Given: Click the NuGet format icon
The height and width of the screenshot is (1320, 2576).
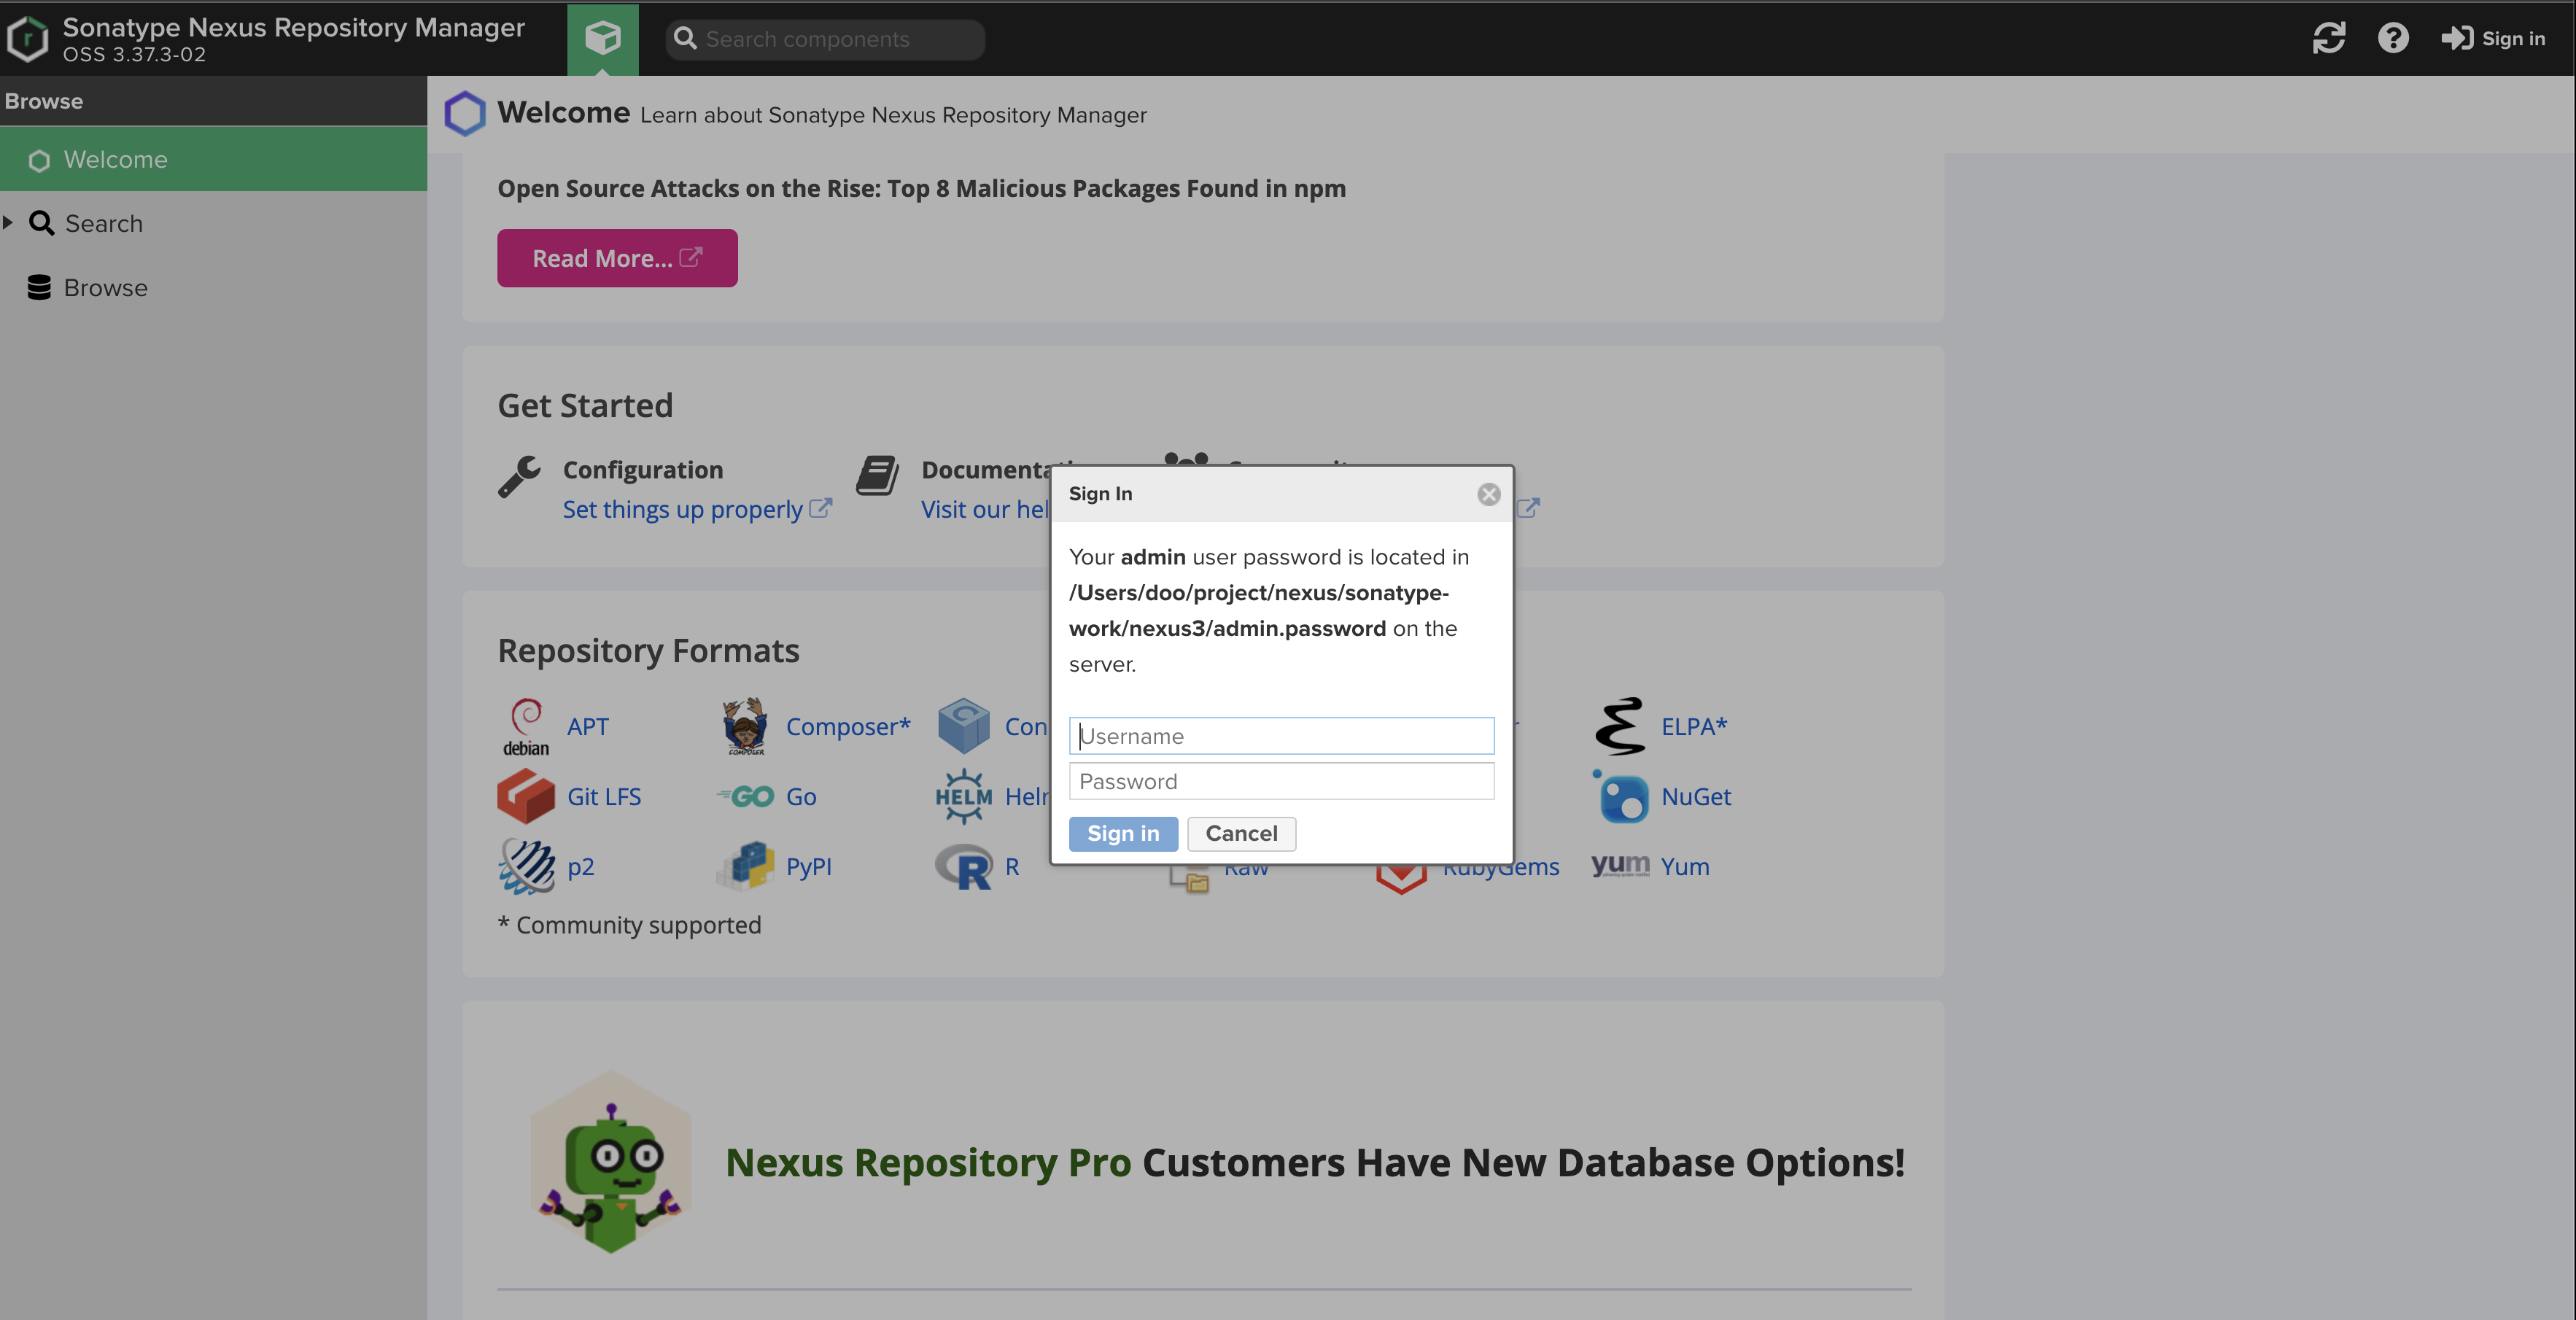Looking at the screenshot, I should pyautogui.click(x=1622, y=797).
